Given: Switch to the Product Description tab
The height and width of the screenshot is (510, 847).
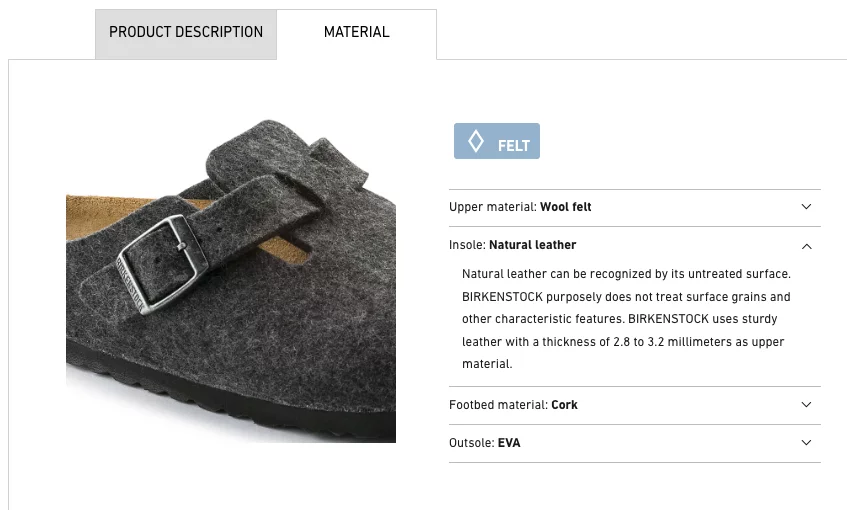Looking at the screenshot, I should (186, 34).
